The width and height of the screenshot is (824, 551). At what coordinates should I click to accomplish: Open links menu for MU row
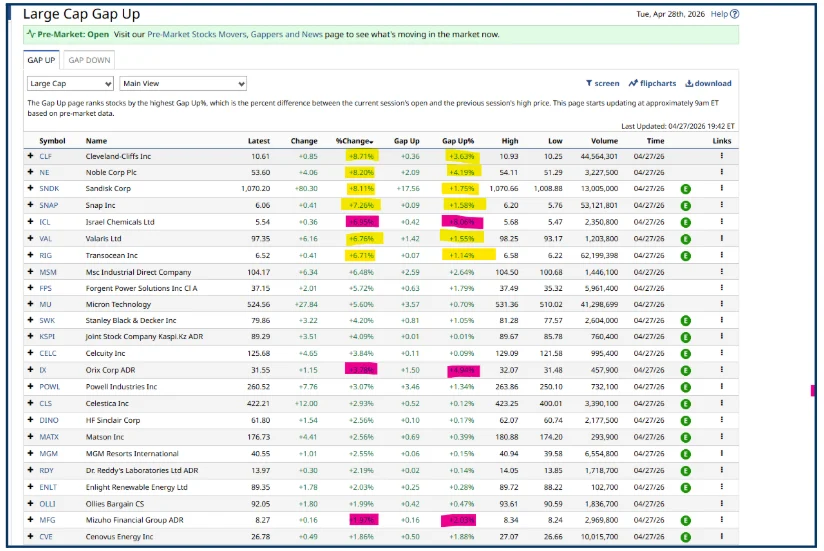pos(722,304)
